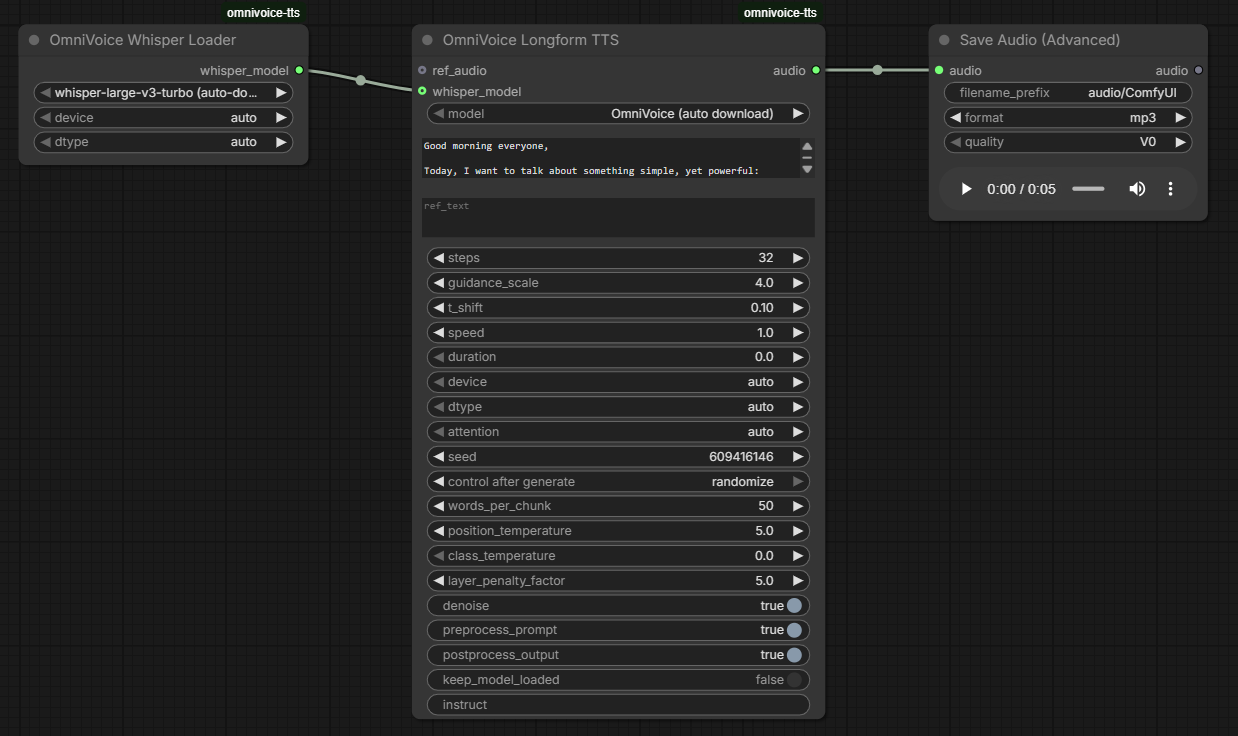Toggle preprocess_prompt switch
The image size is (1238, 736).
pos(794,630)
